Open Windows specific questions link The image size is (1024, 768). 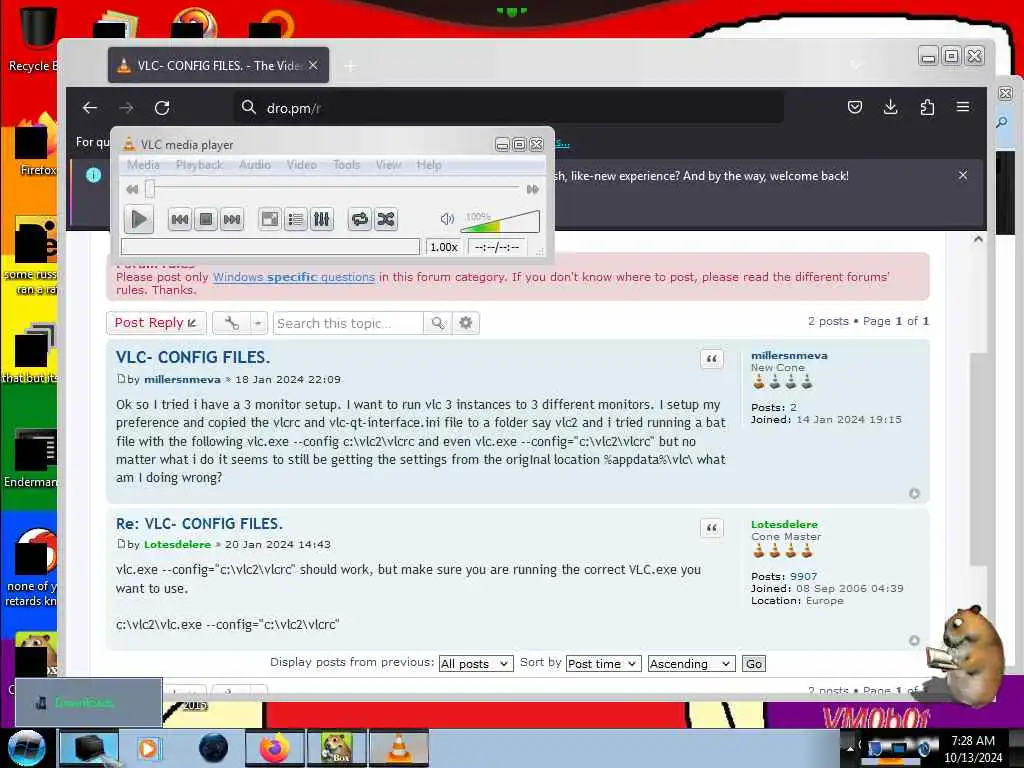tap(294, 277)
